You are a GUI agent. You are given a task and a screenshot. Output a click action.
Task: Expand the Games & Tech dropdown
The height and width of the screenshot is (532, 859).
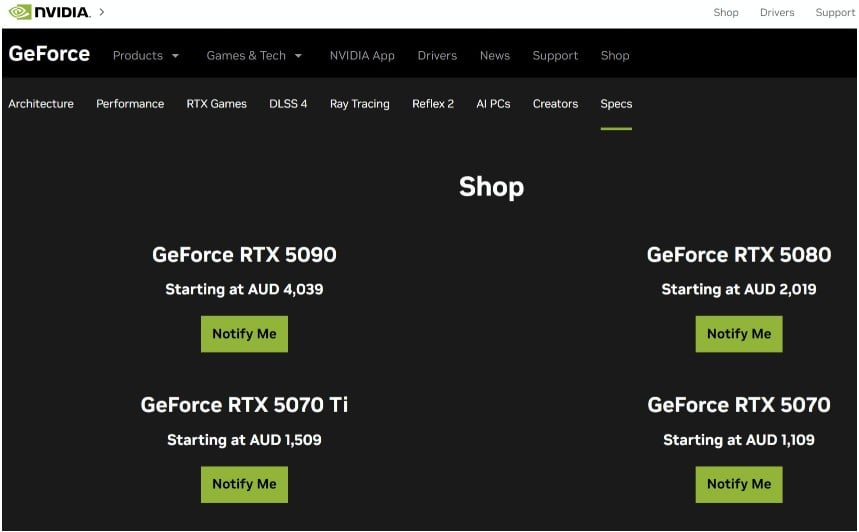pos(254,56)
